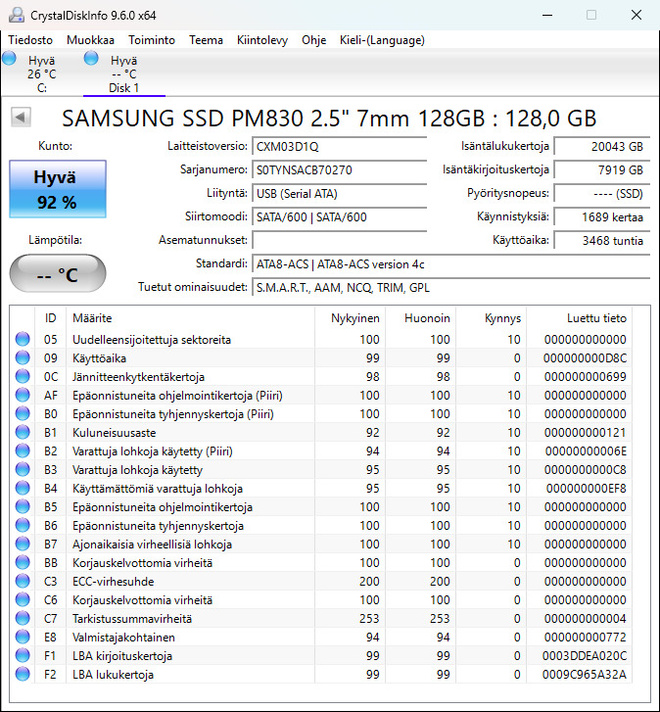Select the C: drive tab

(41, 74)
